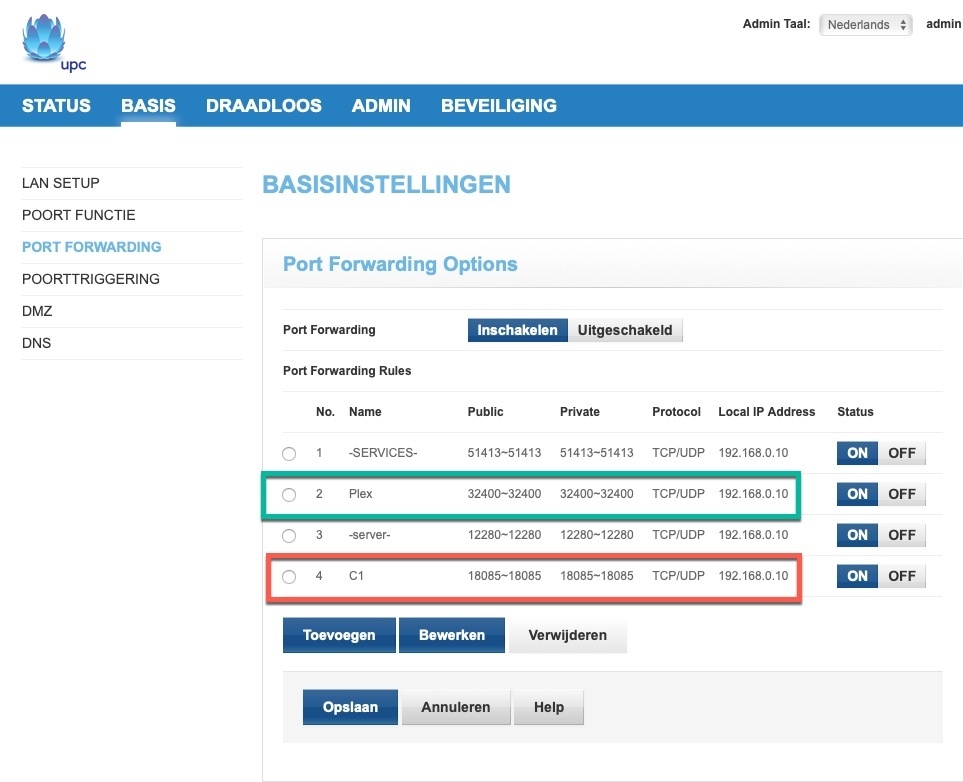Click public port 51413~51413
Viewport: 963px width, 782px height.
(x=504, y=453)
